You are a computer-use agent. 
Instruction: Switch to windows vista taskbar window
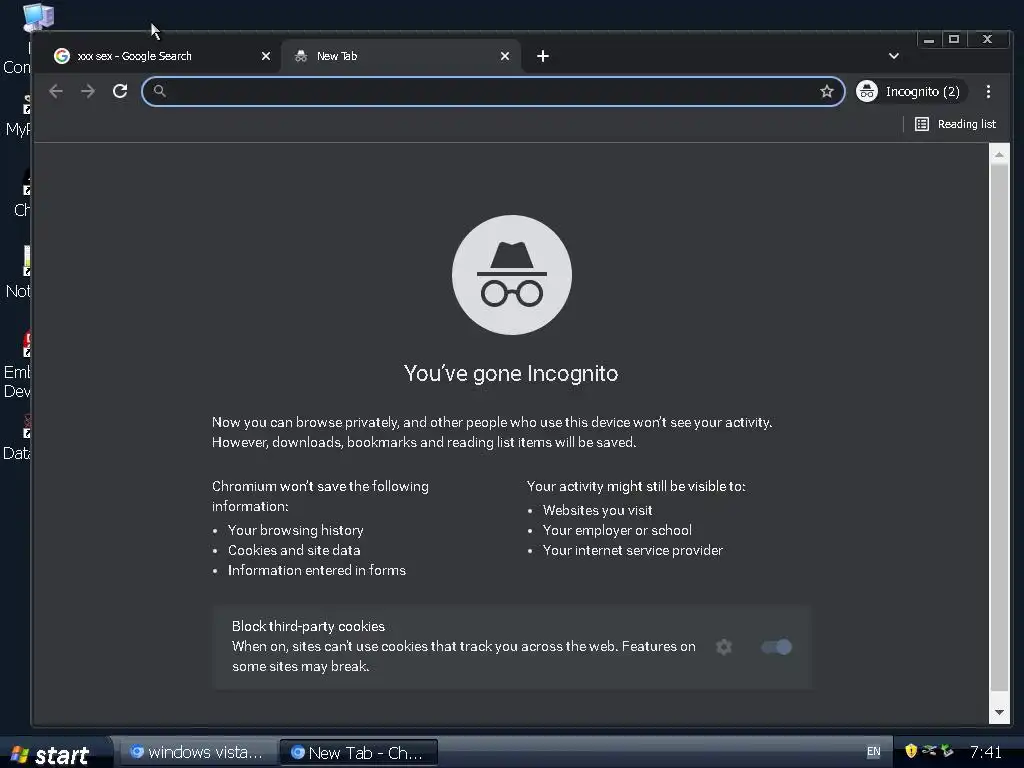[199, 753]
